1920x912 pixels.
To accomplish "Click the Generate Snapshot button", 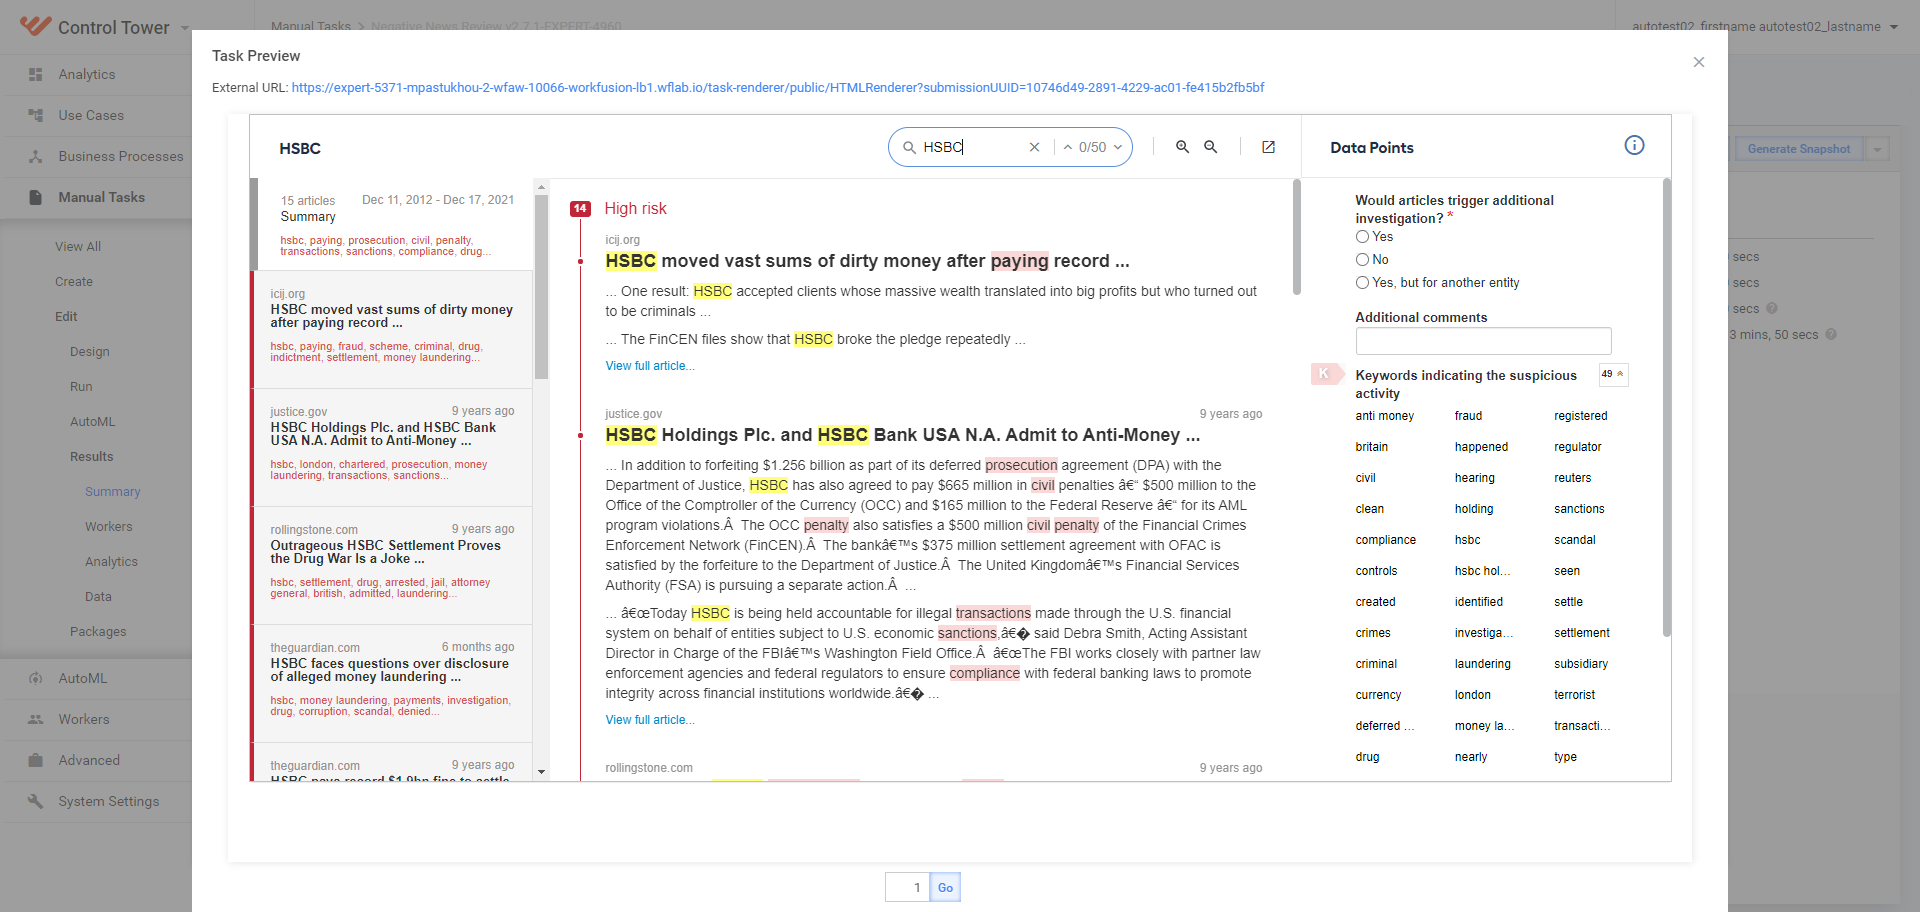I will (1799, 149).
